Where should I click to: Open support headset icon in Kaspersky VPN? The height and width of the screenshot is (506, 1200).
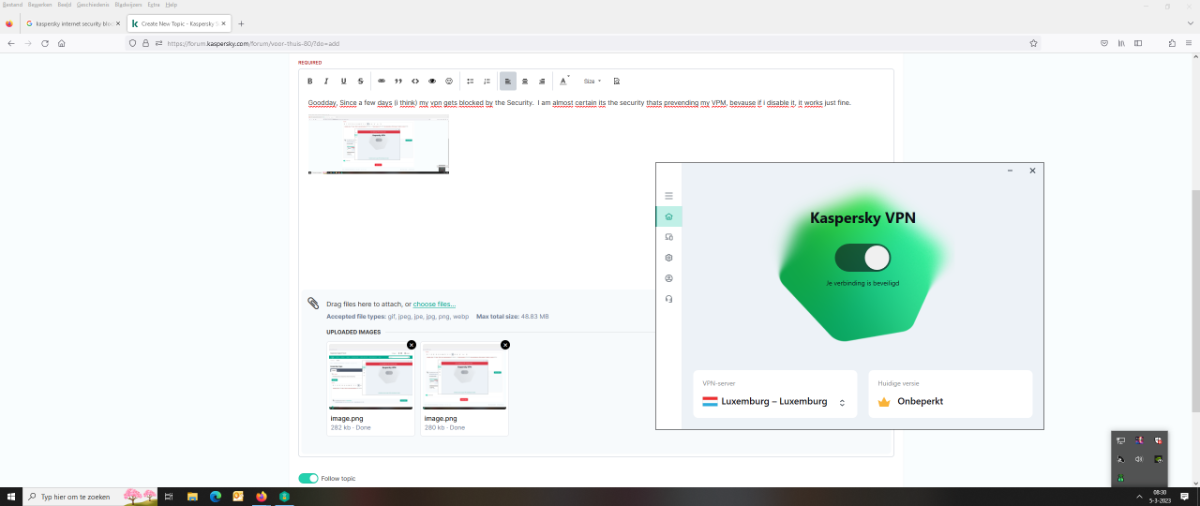tap(669, 299)
